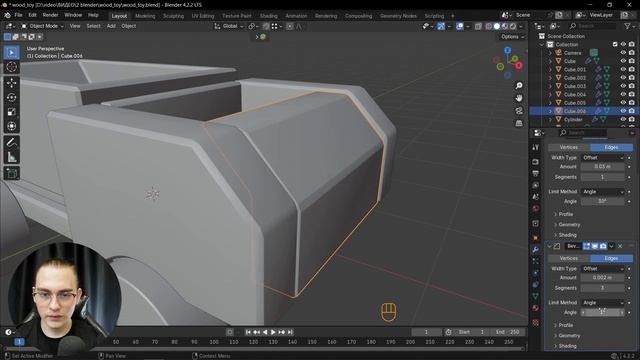The width and height of the screenshot is (640, 360).
Task: Toggle Bevel modifier show in render
Action: pyautogui.click(x=603, y=246)
